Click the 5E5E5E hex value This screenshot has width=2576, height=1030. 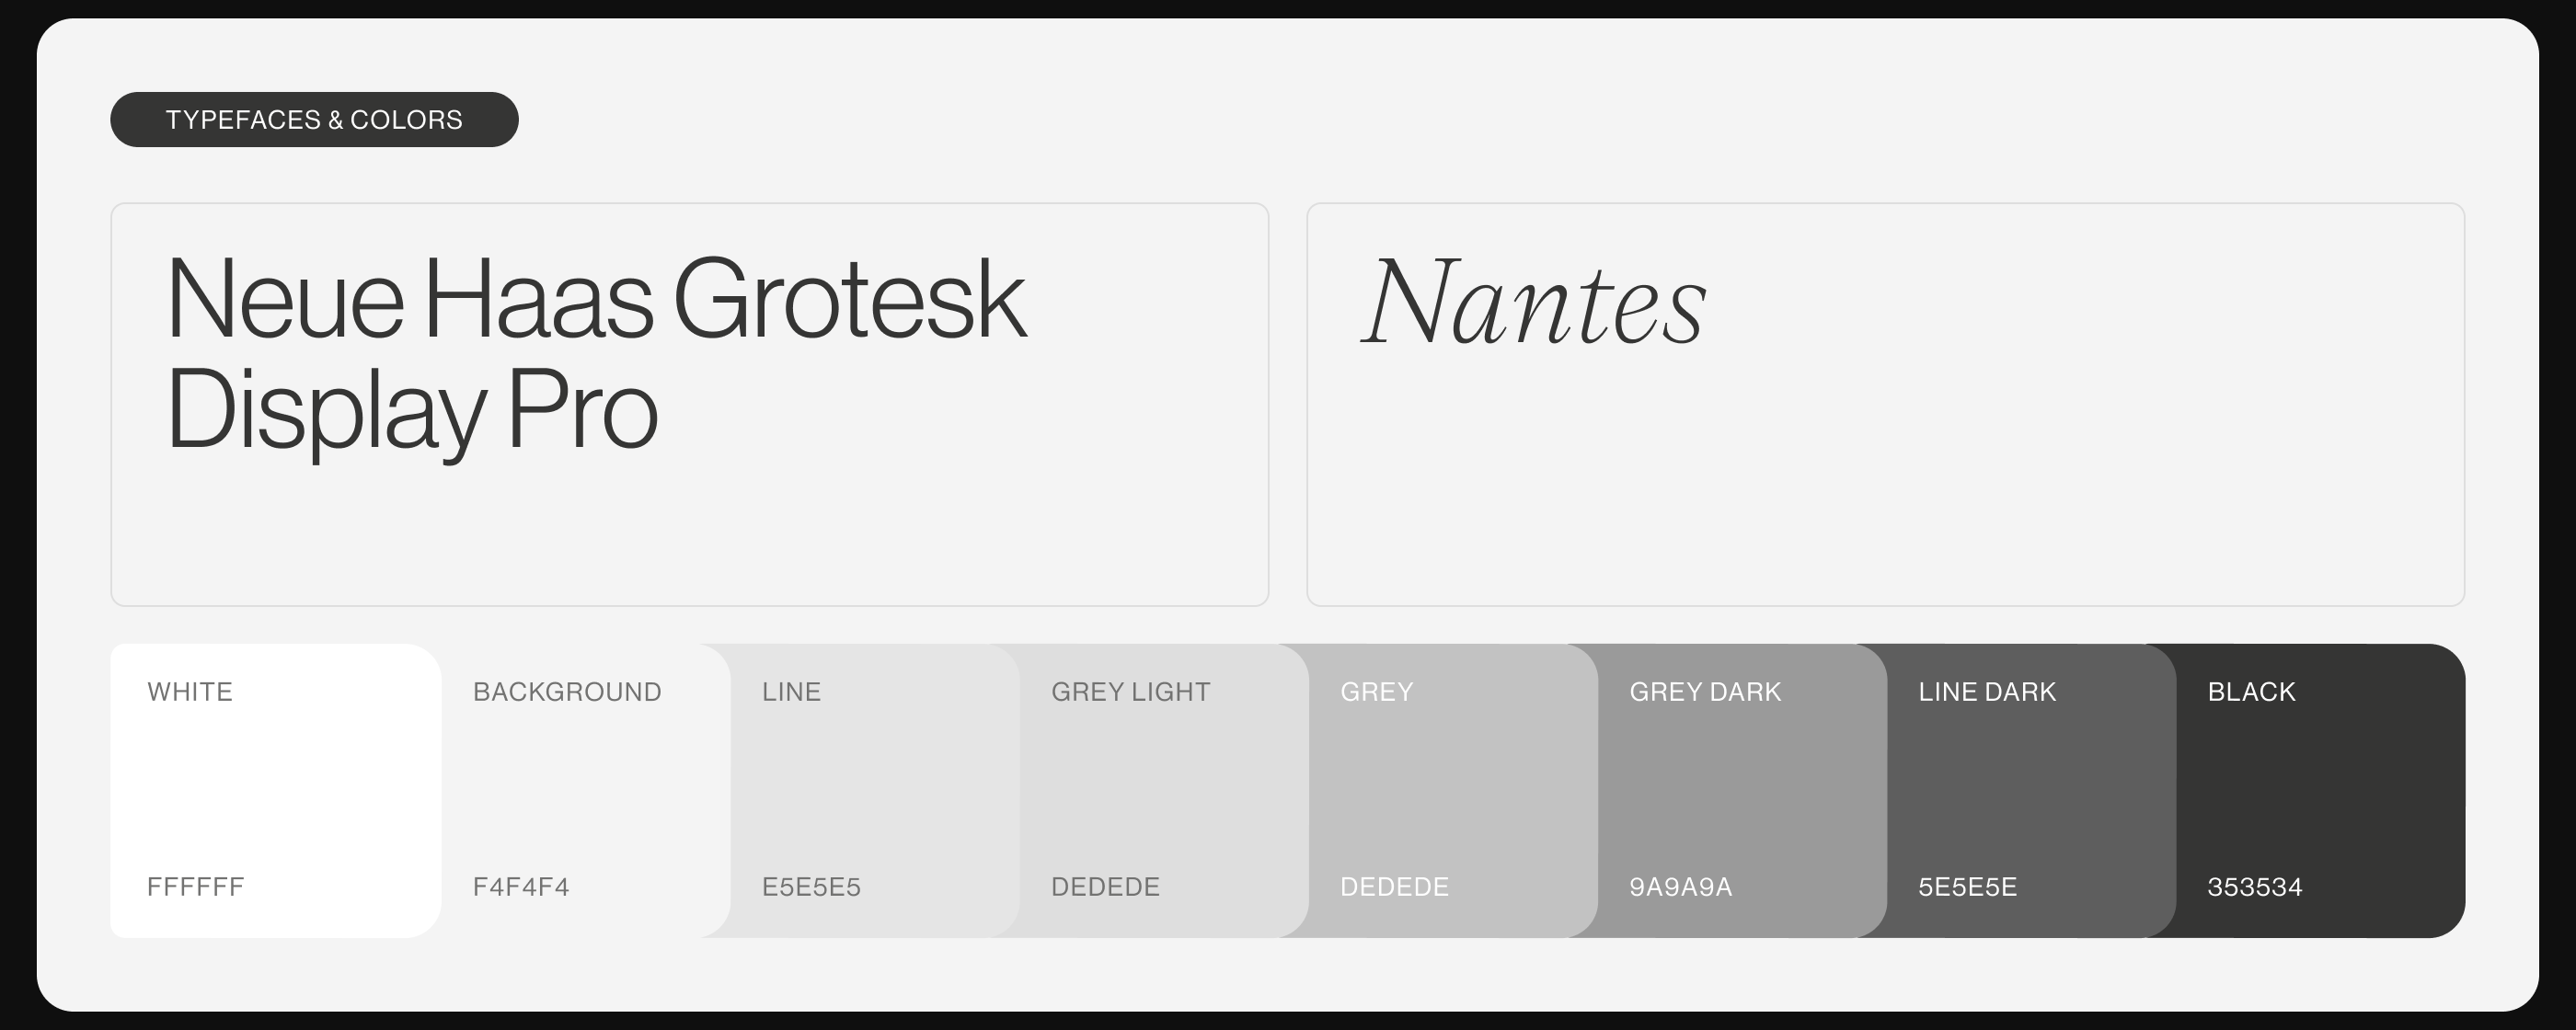[x=1967, y=887]
